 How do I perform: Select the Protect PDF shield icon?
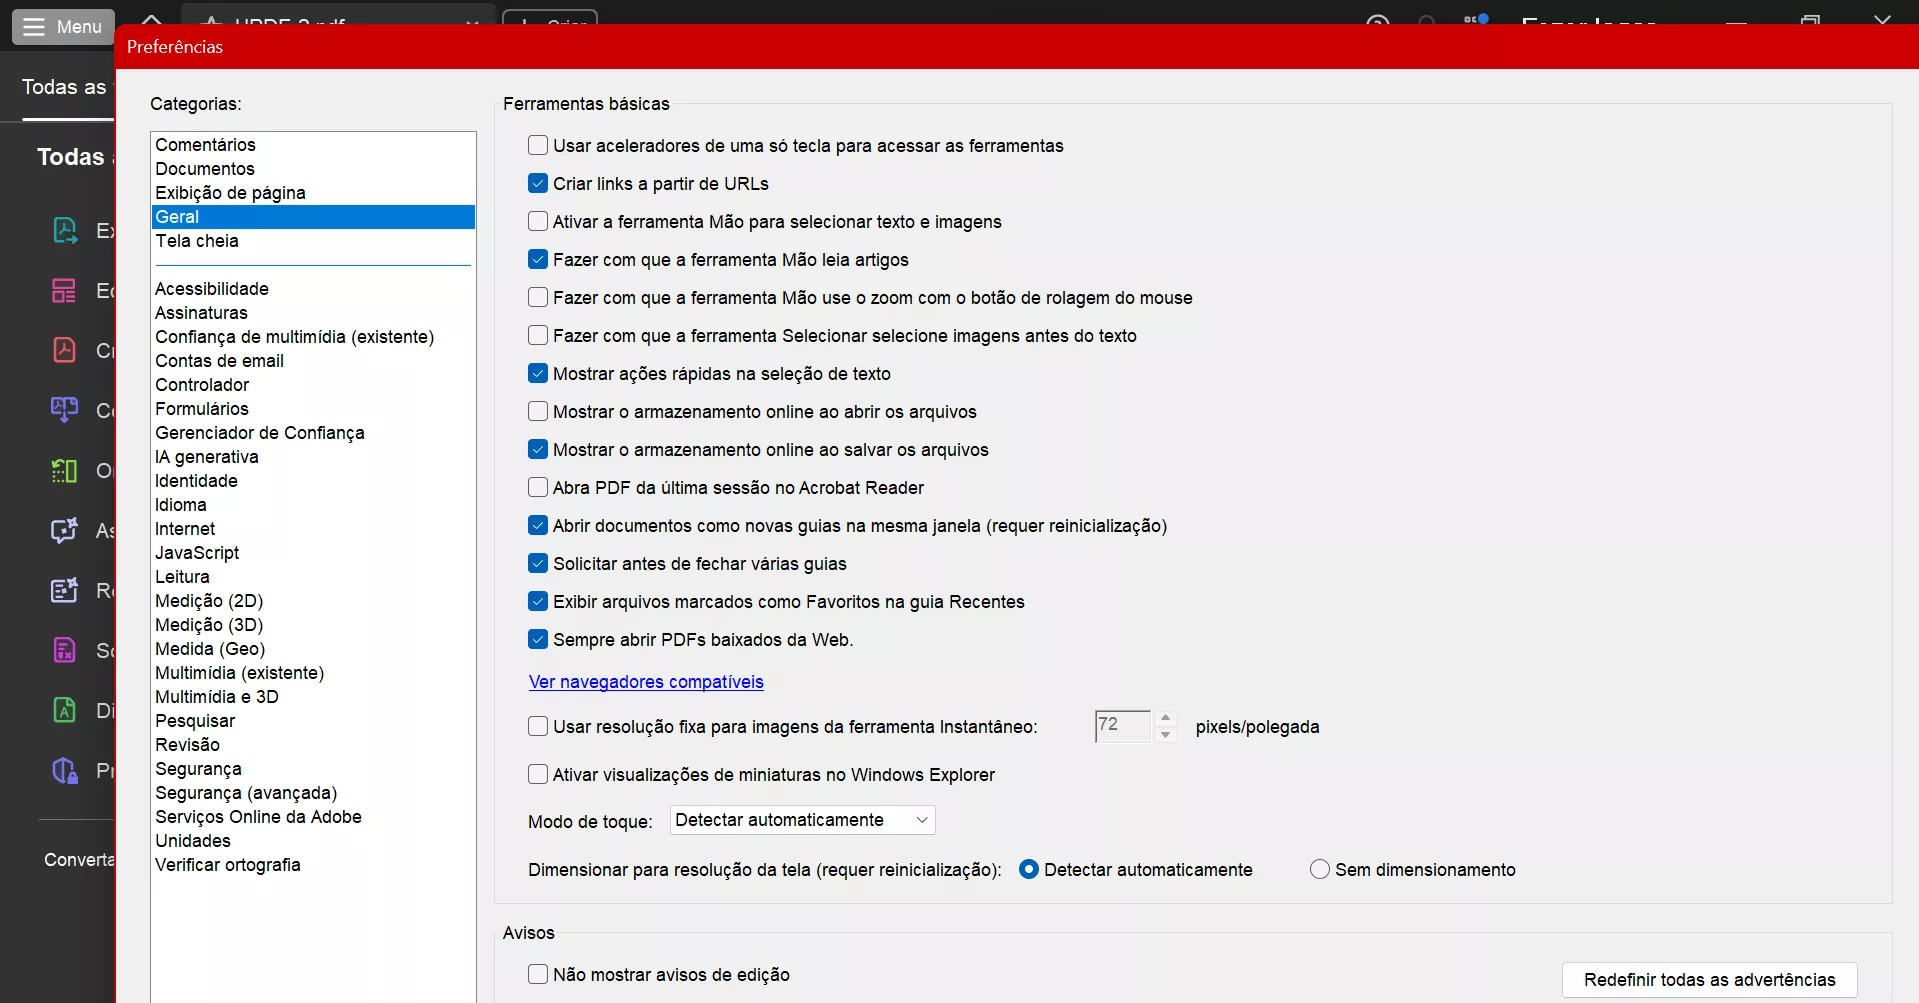64,770
